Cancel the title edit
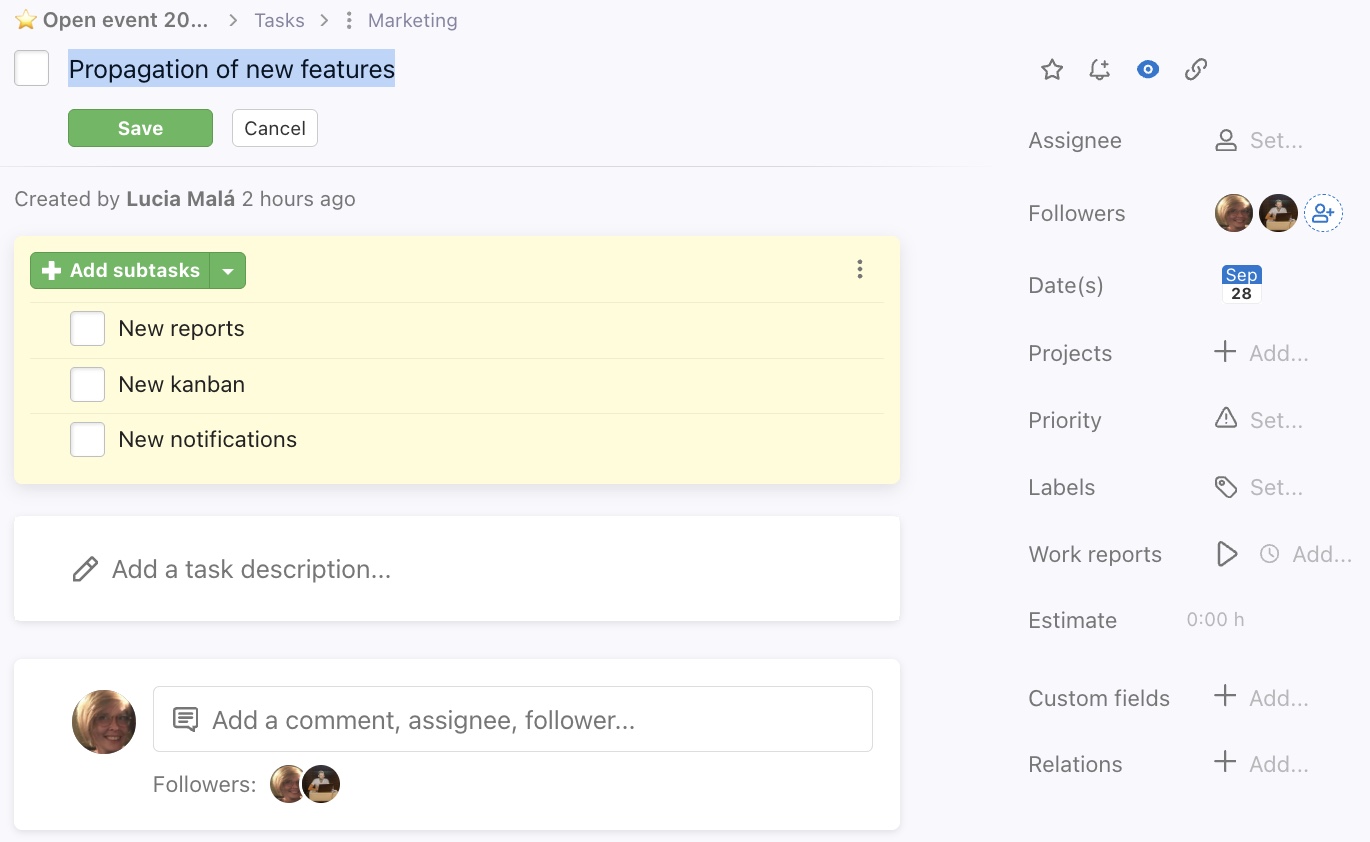The height and width of the screenshot is (842, 1370). [275, 128]
